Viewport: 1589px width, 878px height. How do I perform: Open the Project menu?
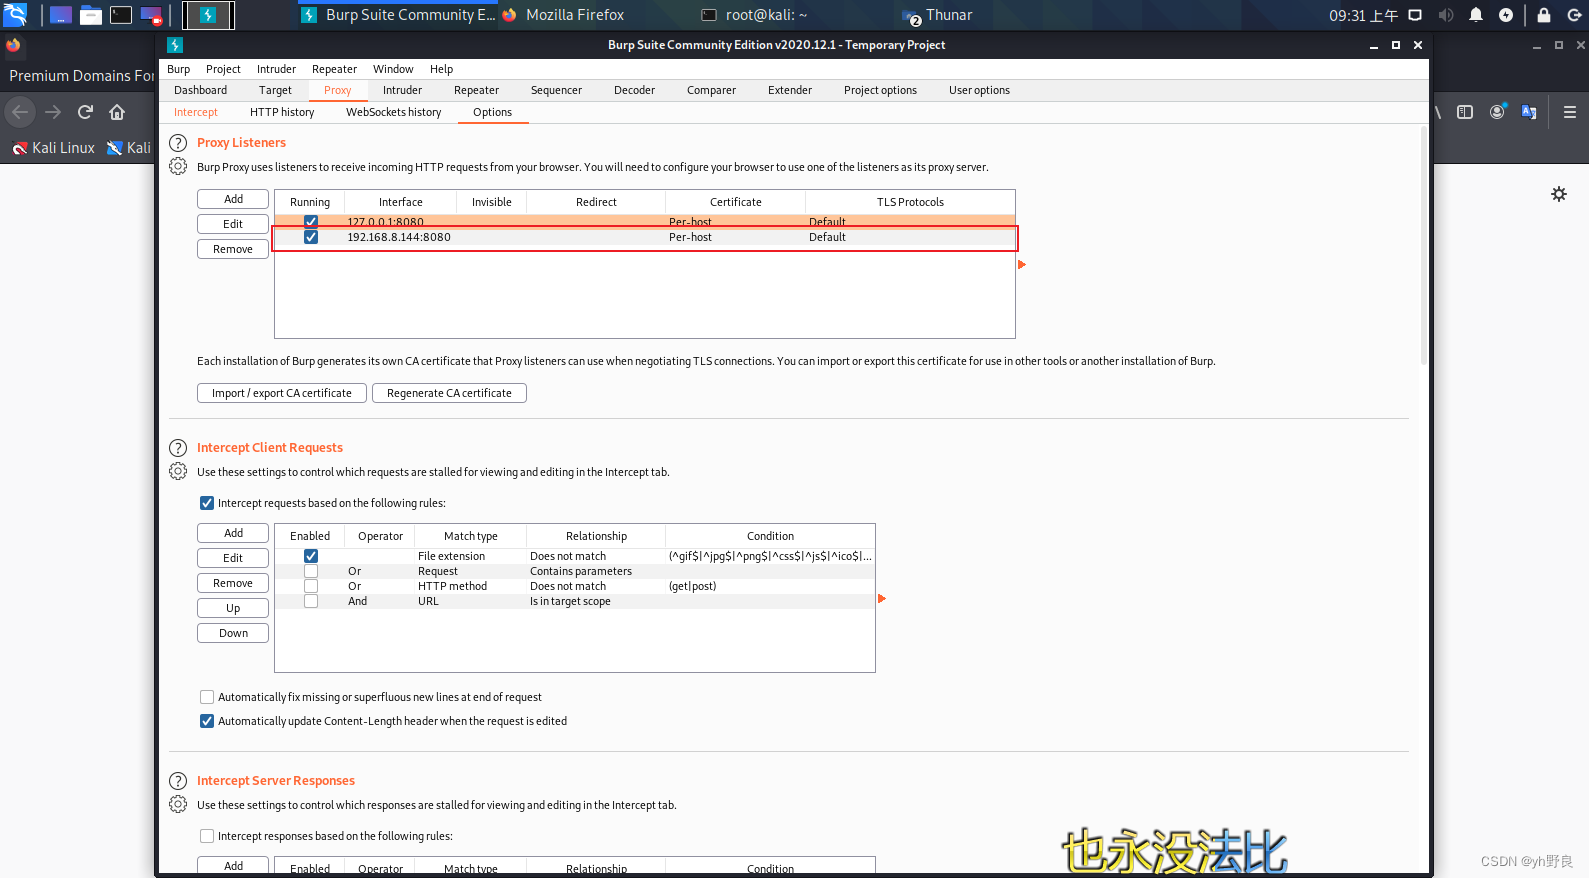click(223, 69)
